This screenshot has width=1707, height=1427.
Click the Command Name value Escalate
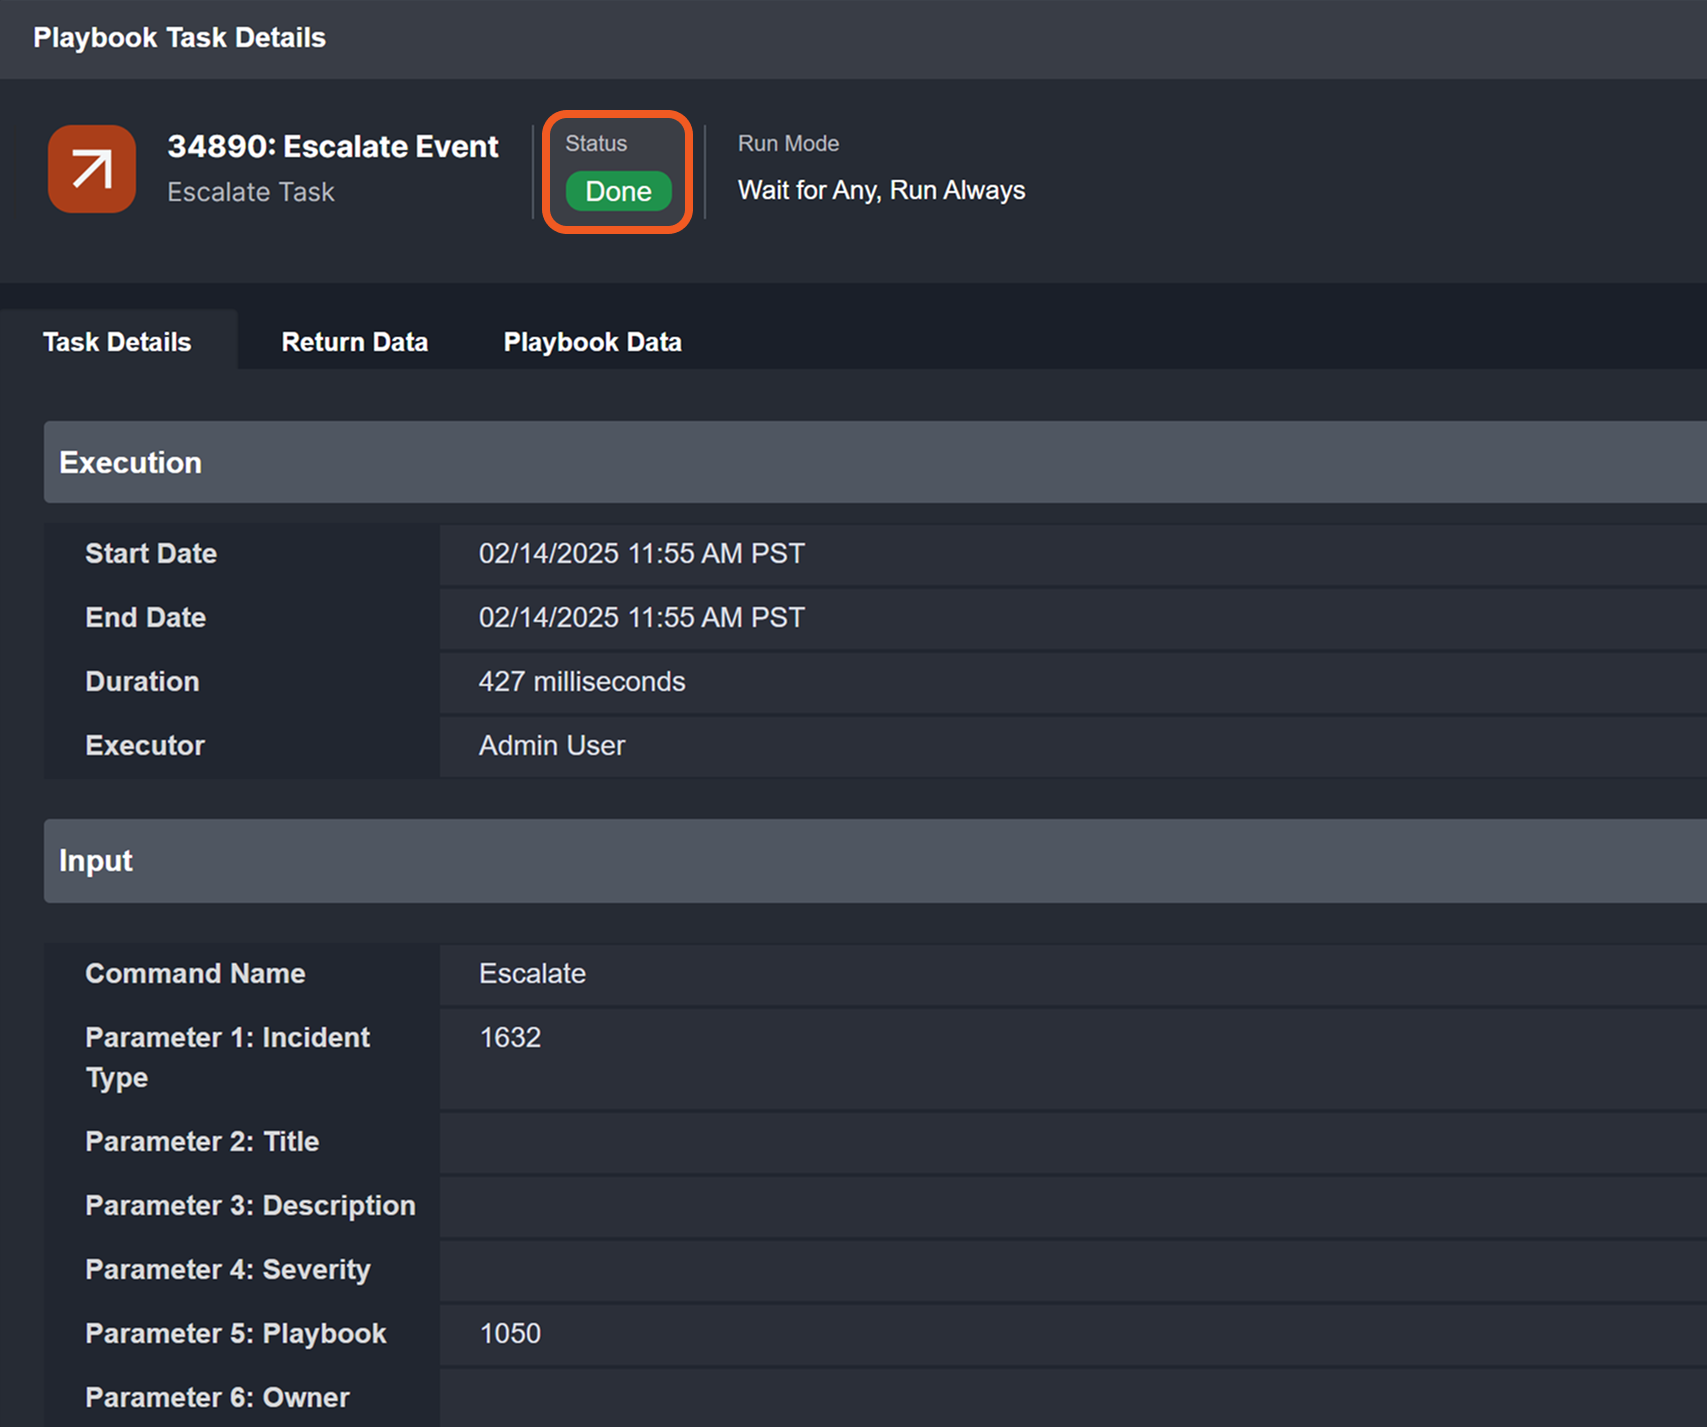point(532,974)
